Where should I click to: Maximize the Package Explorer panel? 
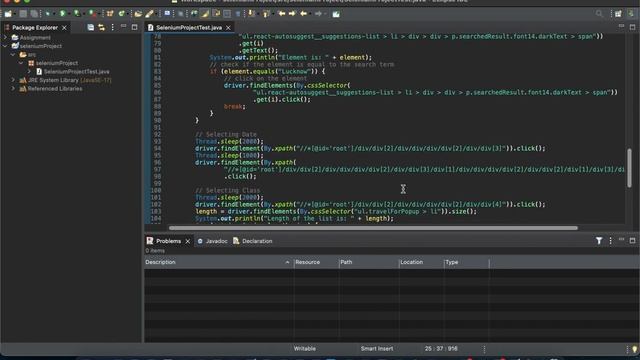(x=134, y=27)
